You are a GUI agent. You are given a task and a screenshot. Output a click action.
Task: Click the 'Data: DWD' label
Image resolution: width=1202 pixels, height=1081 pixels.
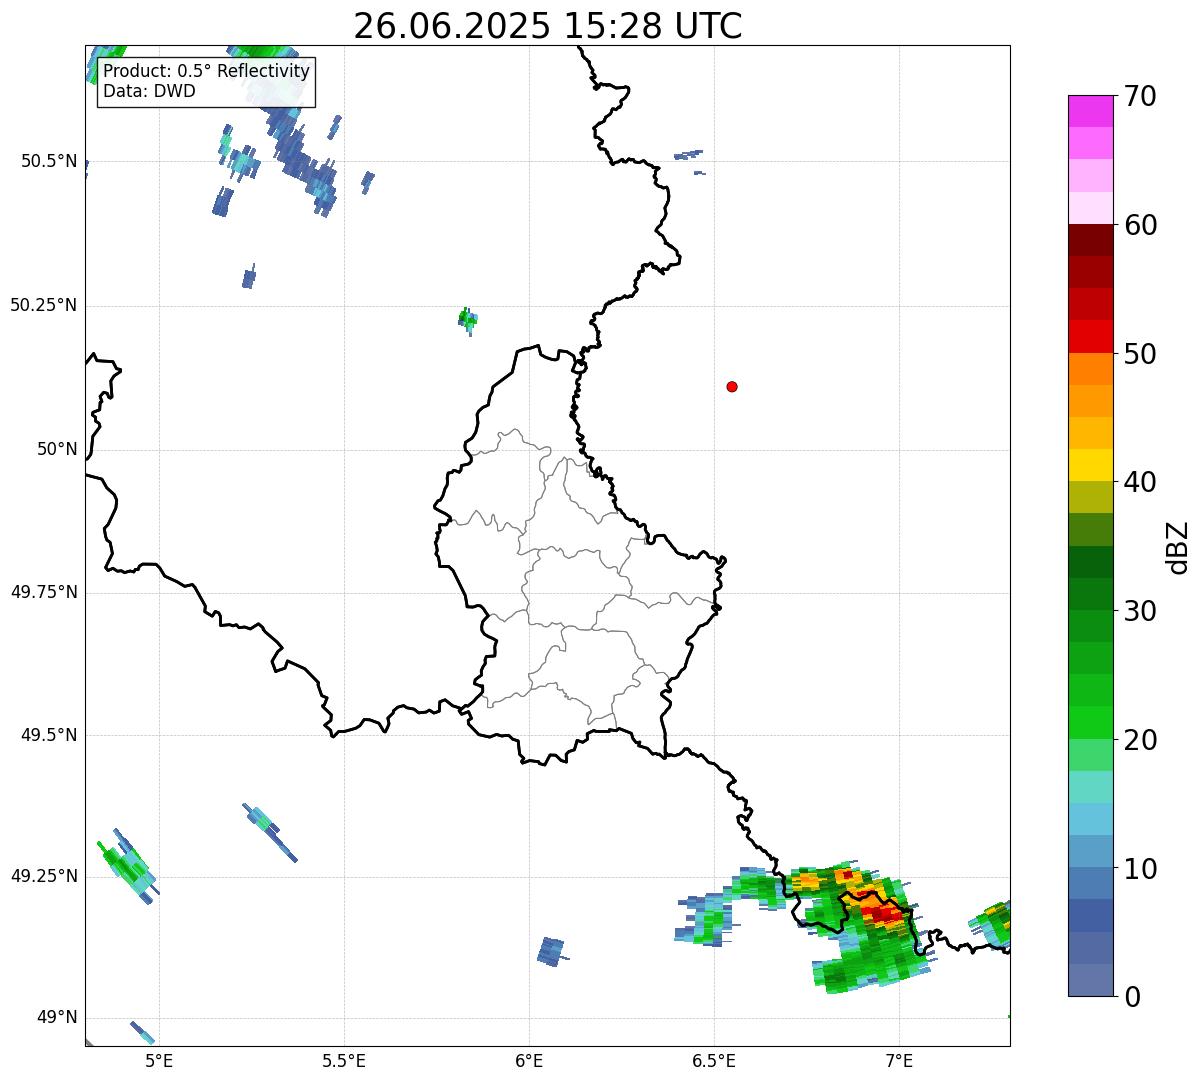tap(149, 92)
